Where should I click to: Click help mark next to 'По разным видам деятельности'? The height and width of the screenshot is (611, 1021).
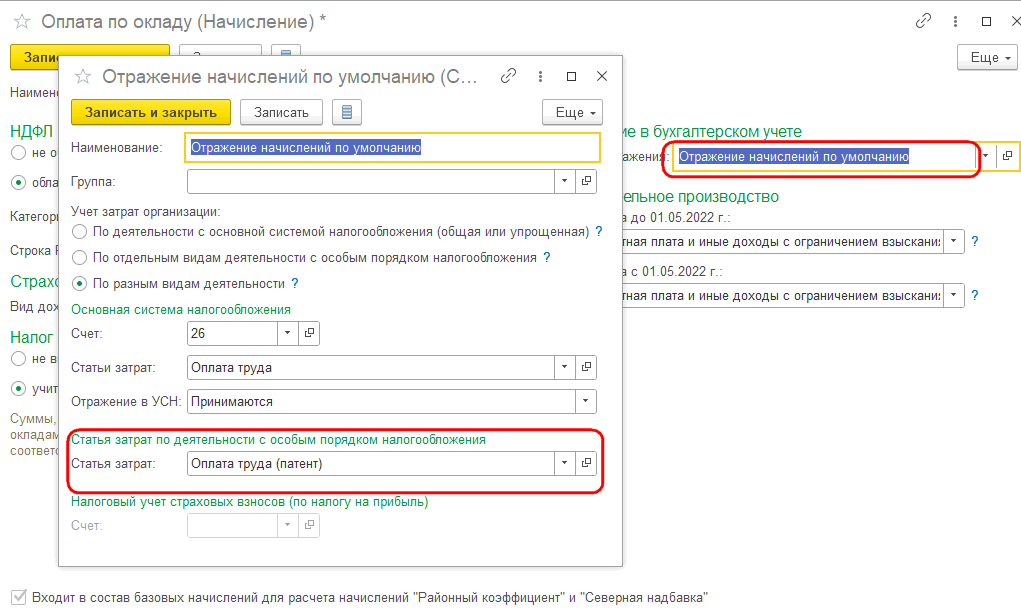coord(295,283)
